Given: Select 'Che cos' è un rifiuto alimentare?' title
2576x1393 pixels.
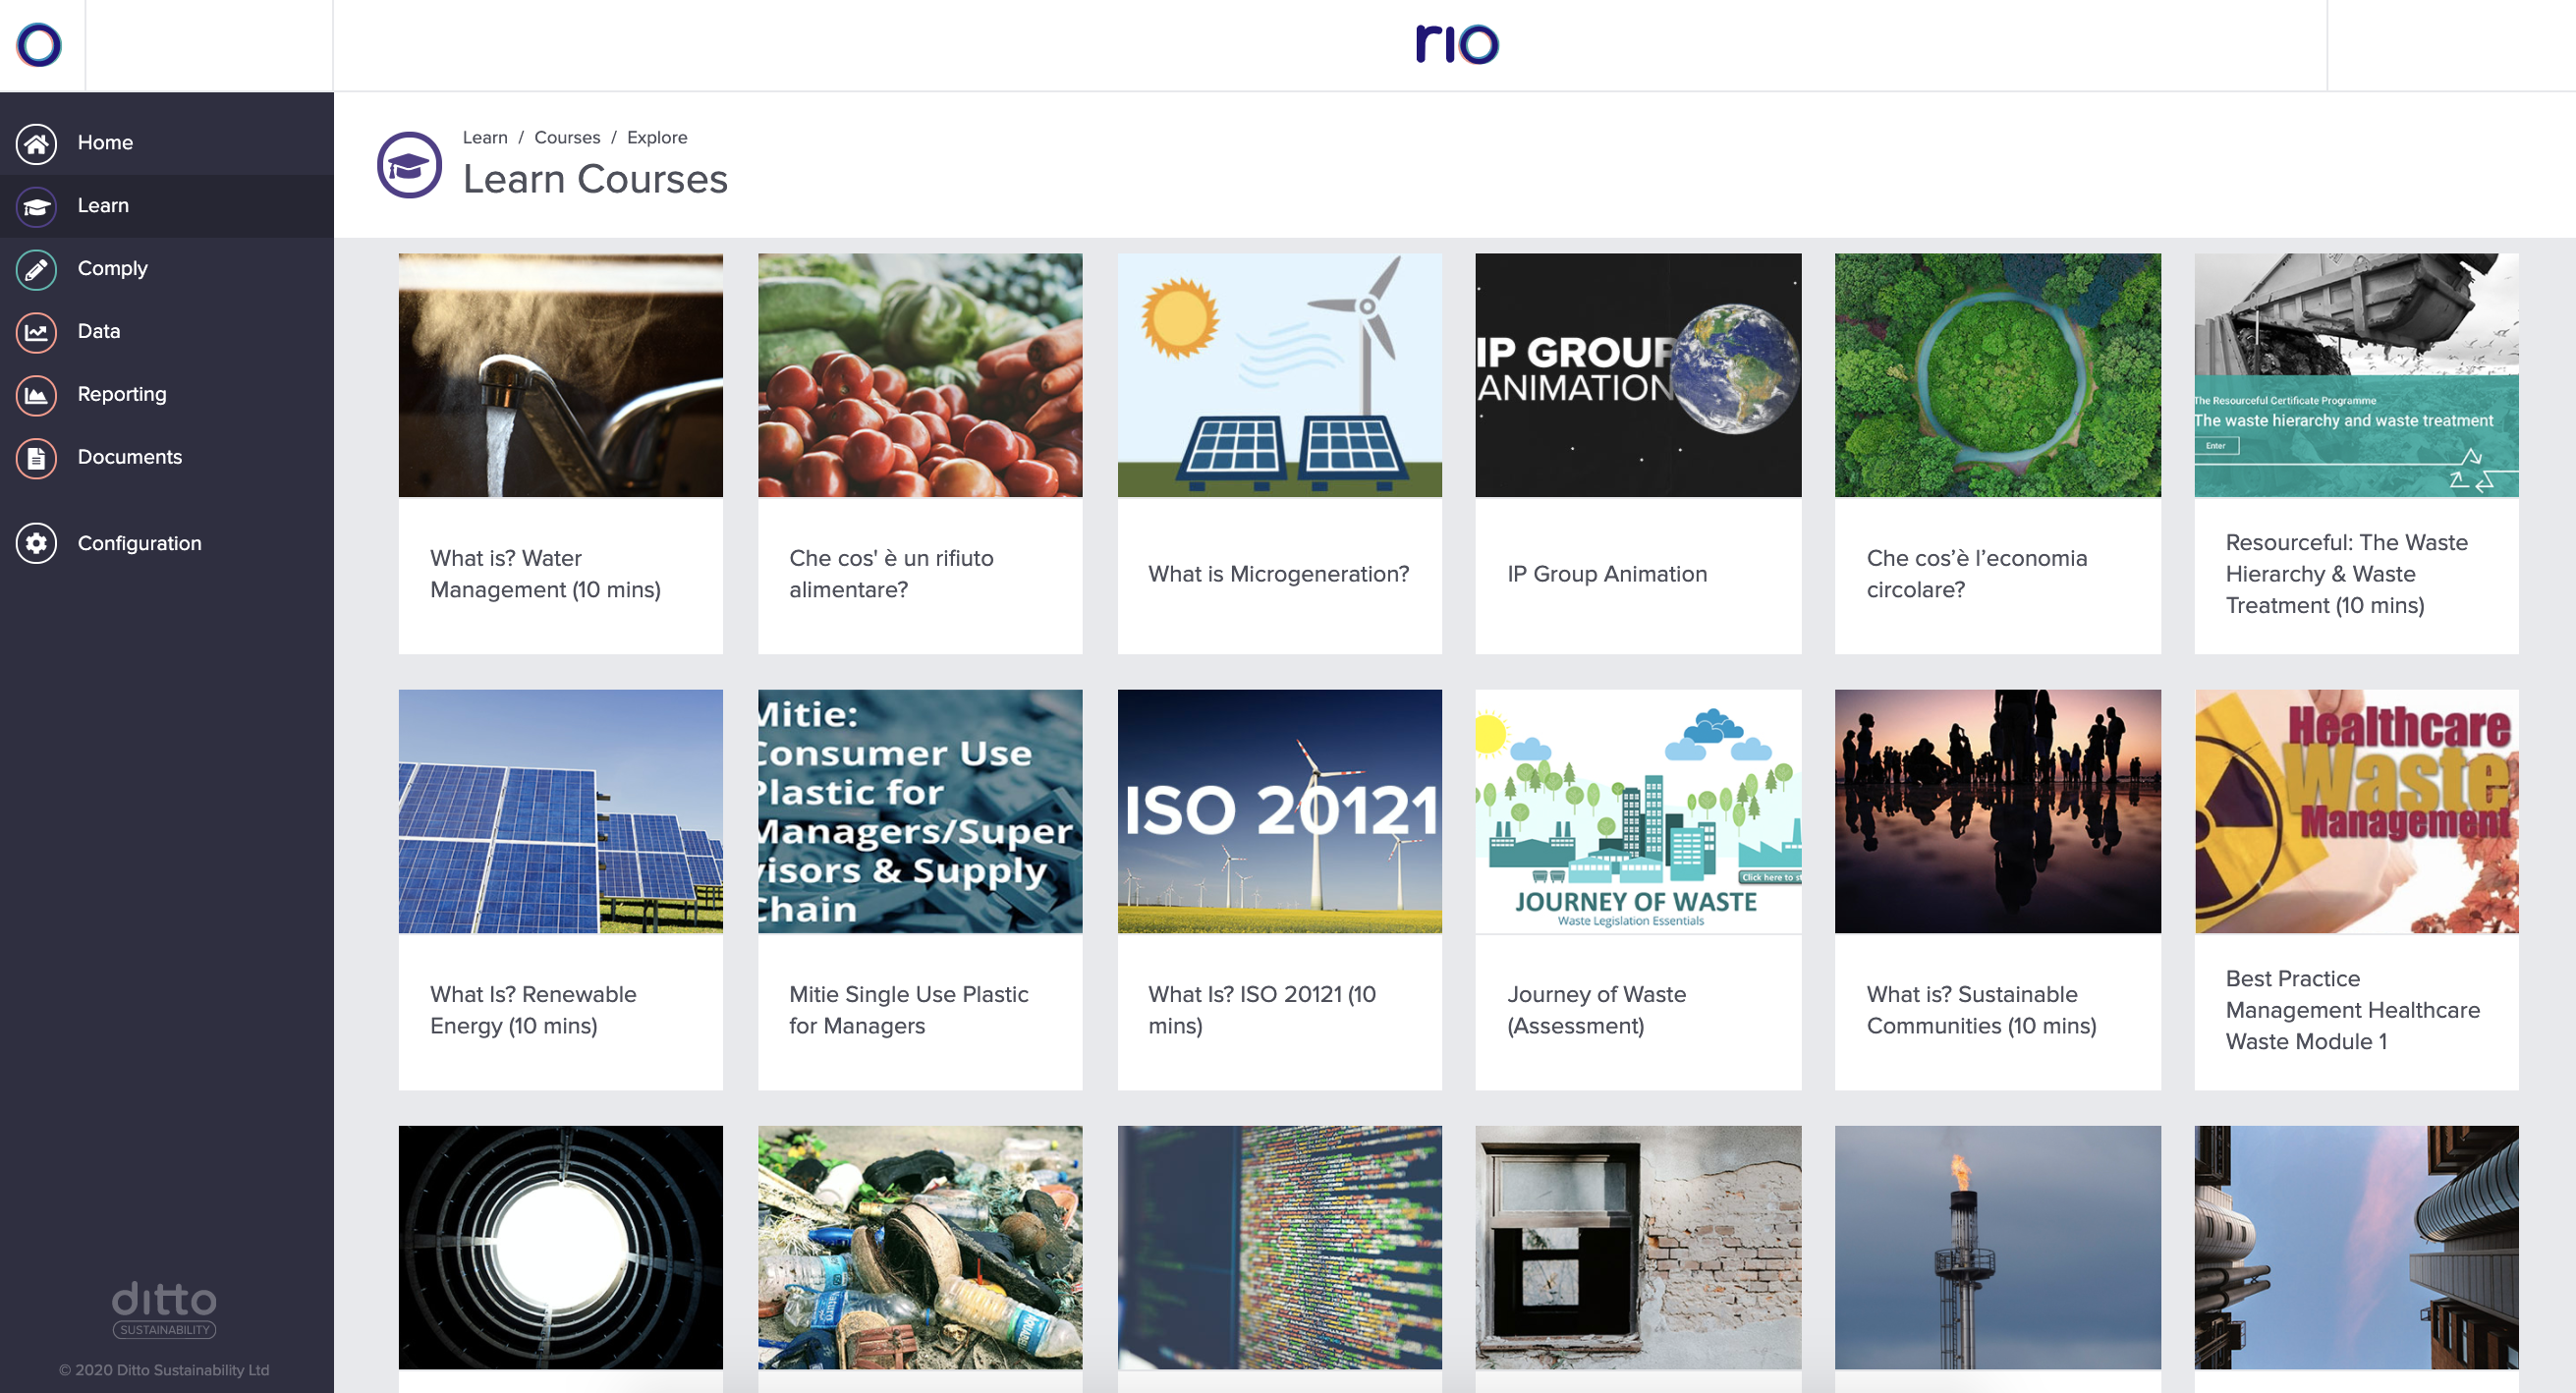Looking at the screenshot, I should click(x=891, y=575).
